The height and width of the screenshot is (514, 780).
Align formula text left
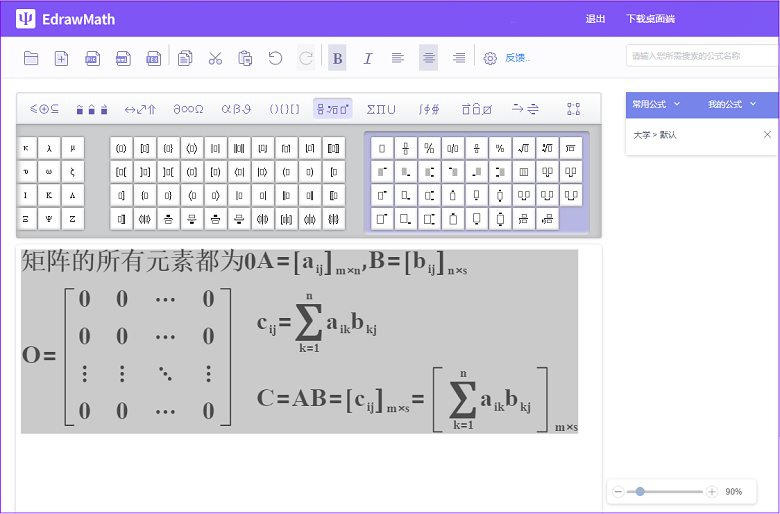click(397, 58)
